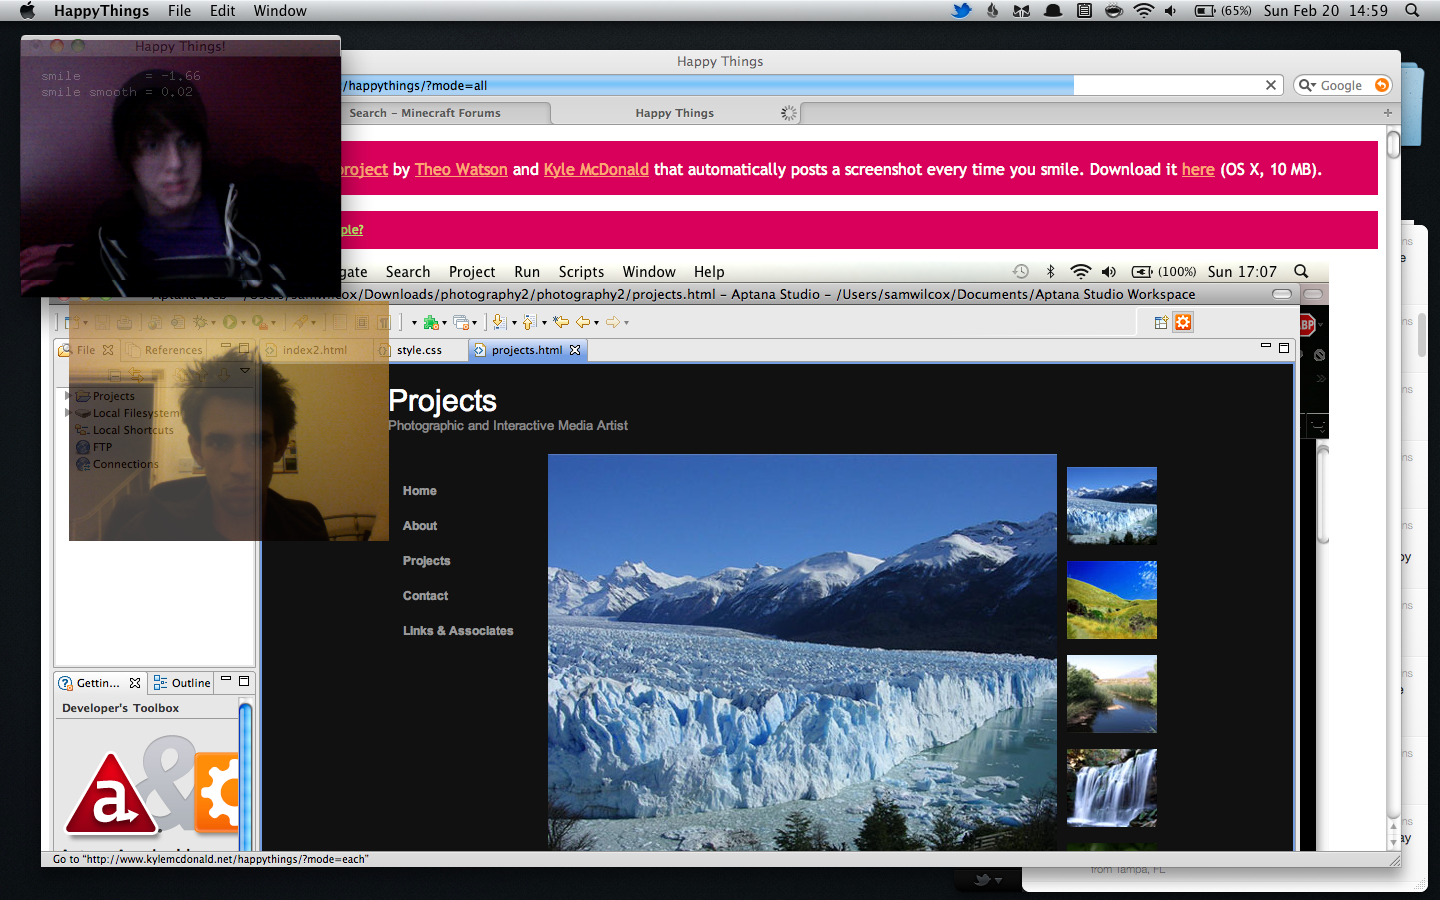Click the green hills landscape thumbnail
This screenshot has height=900, width=1440.
coord(1111,600)
